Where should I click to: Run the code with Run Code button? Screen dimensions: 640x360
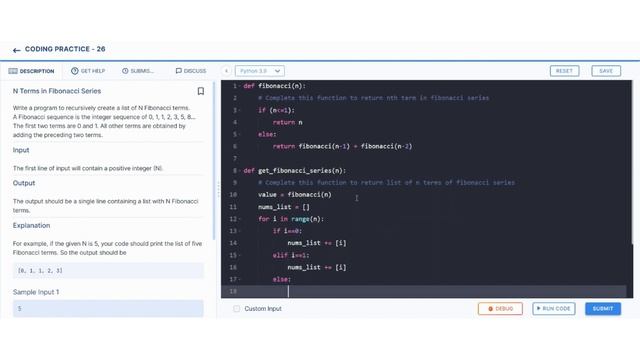point(554,309)
